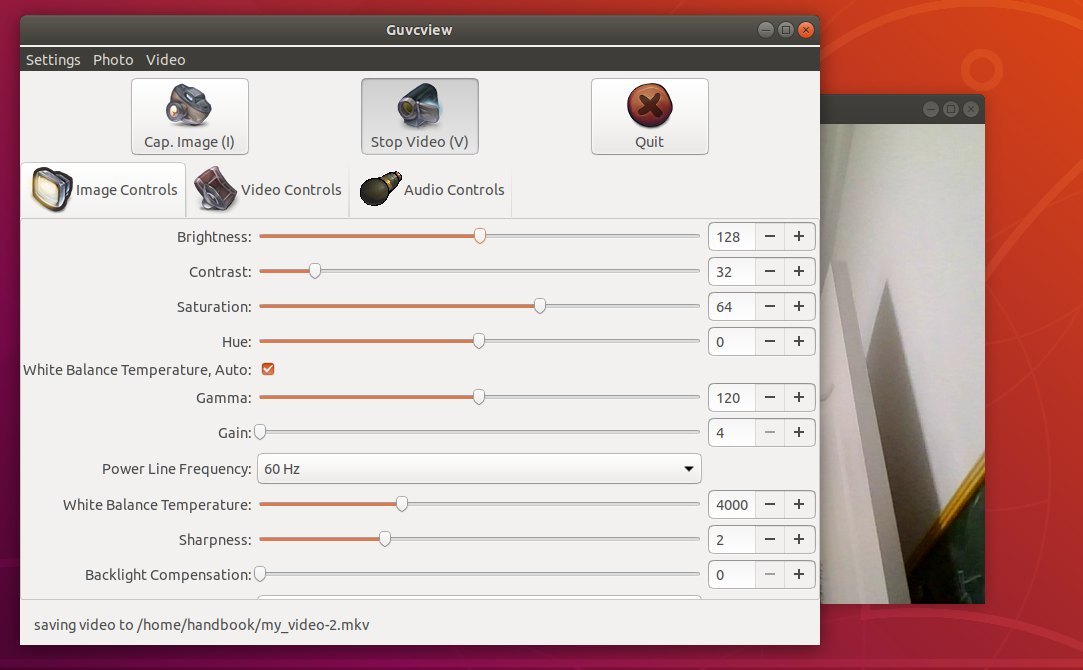Click the Gain value field showing 4
This screenshot has width=1083, height=670.
732,432
